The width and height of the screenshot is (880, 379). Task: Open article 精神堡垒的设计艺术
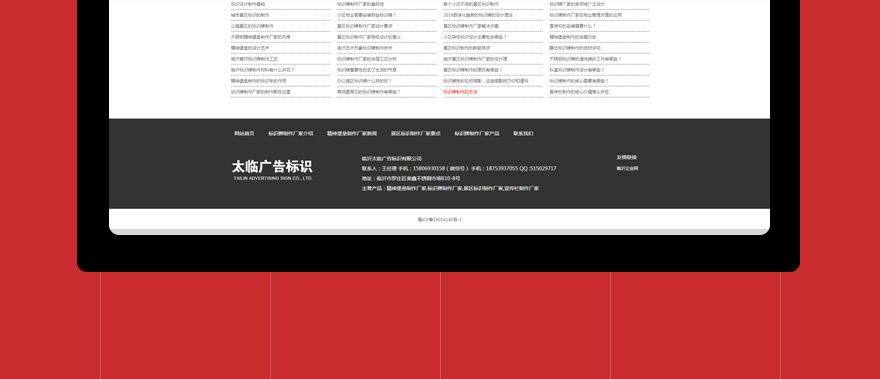[250, 48]
